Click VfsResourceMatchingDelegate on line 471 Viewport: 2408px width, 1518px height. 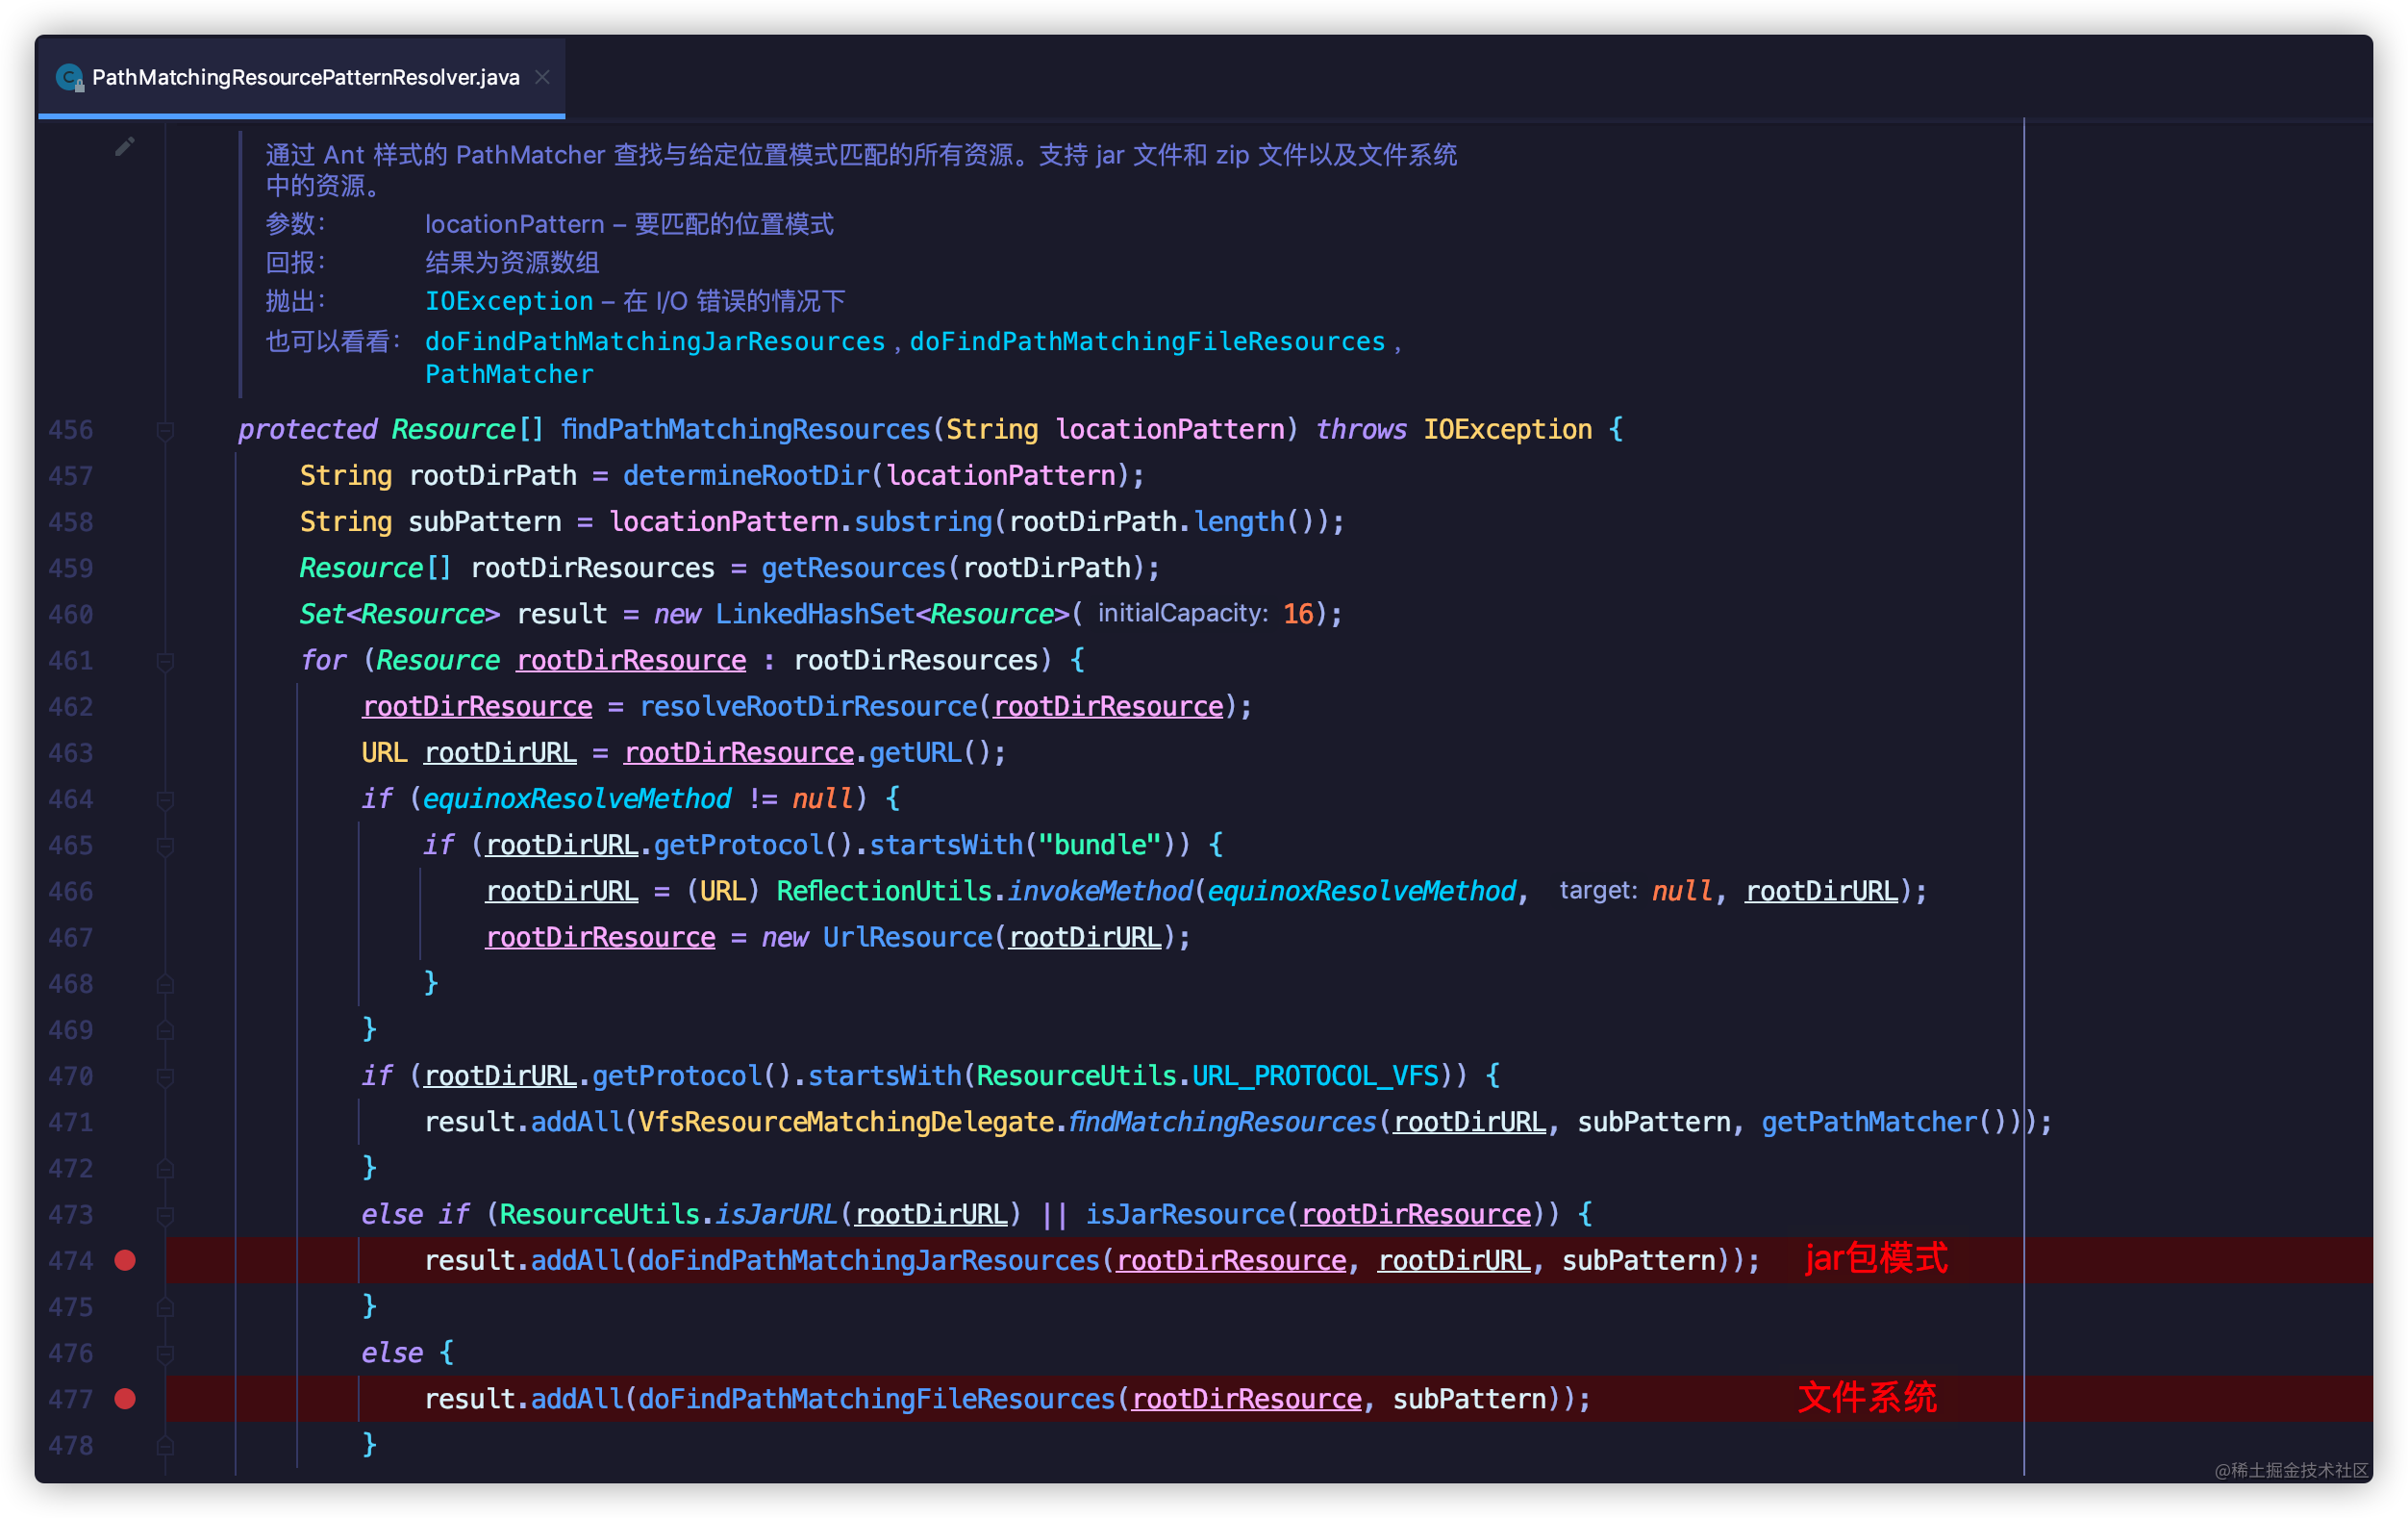(x=846, y=1122)
